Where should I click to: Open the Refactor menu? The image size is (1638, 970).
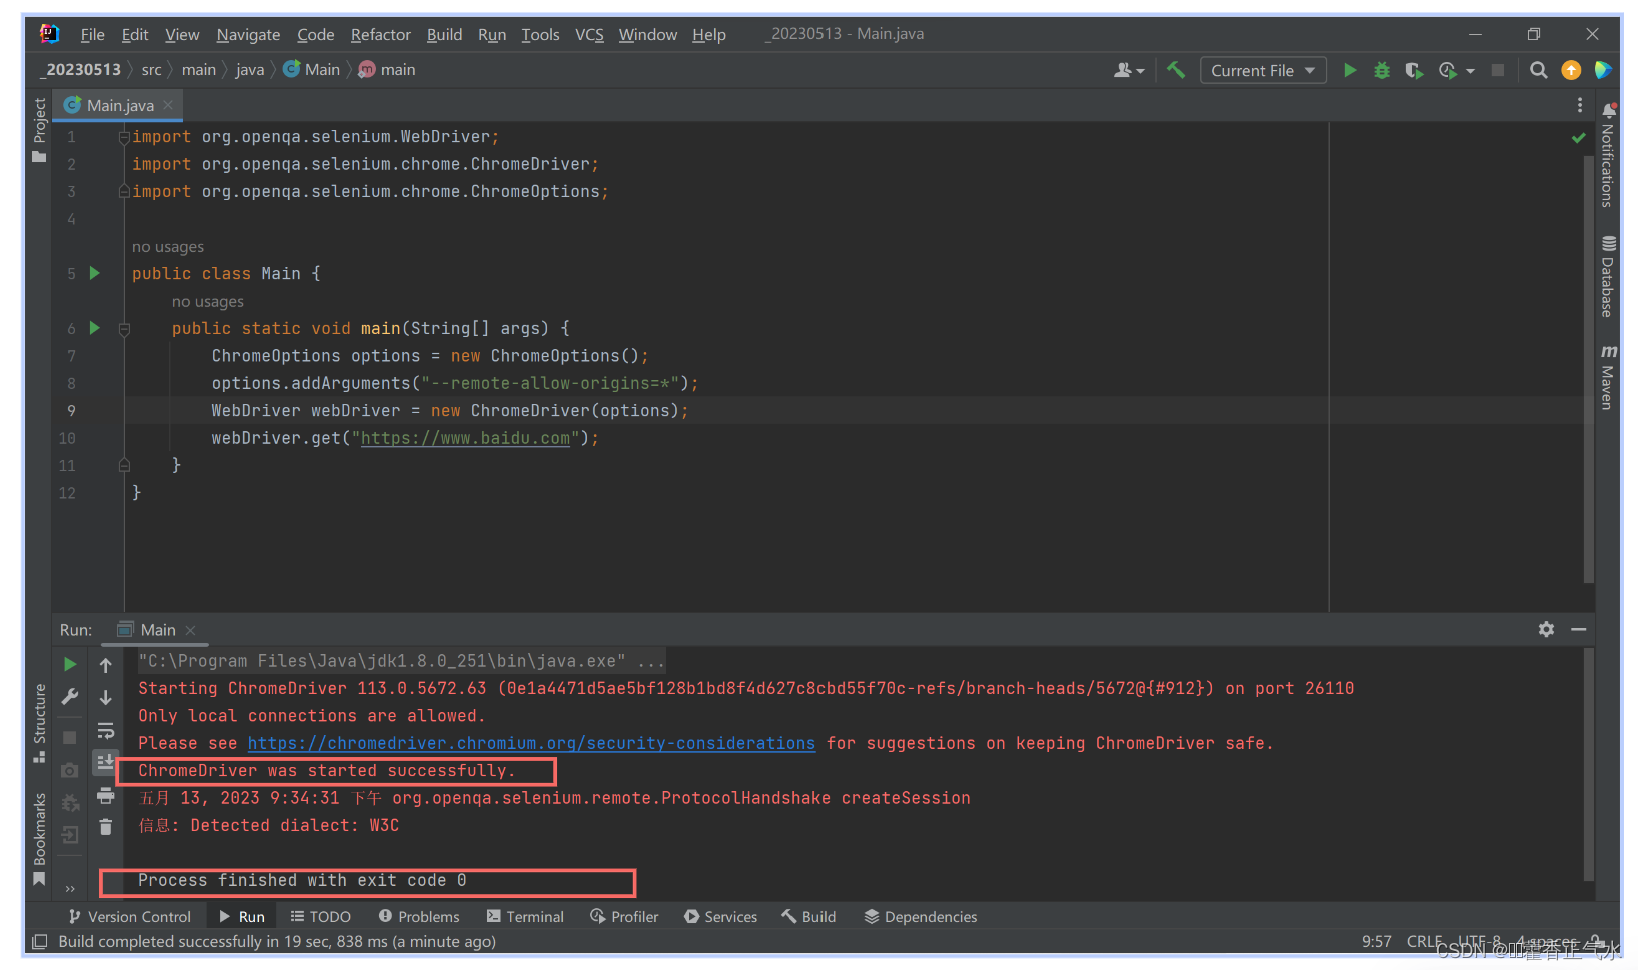pos(380,34)
